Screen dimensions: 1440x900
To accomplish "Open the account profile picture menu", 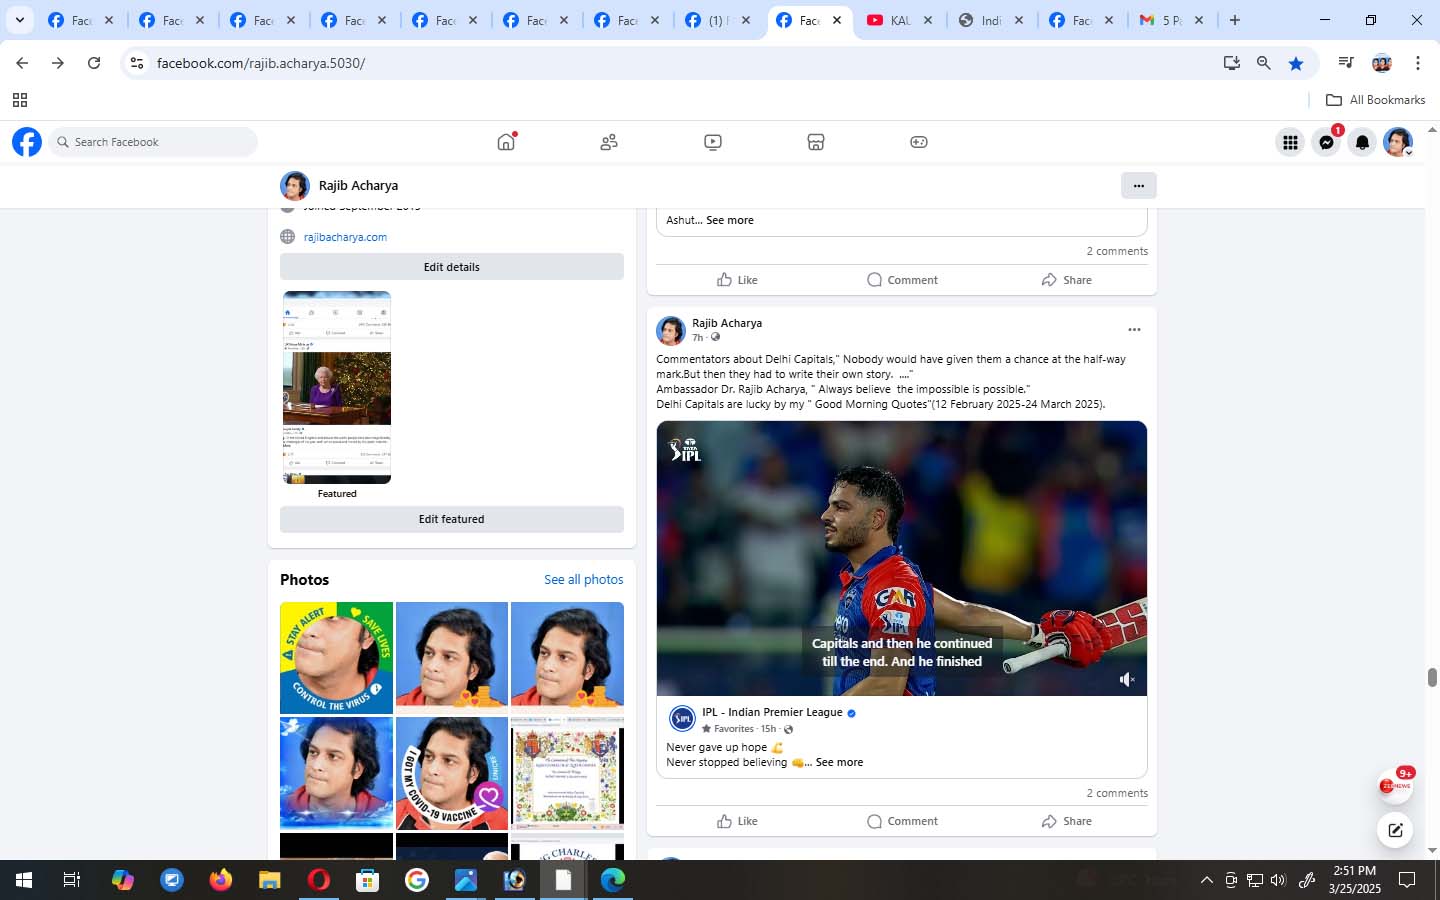I will [1398, 142].
